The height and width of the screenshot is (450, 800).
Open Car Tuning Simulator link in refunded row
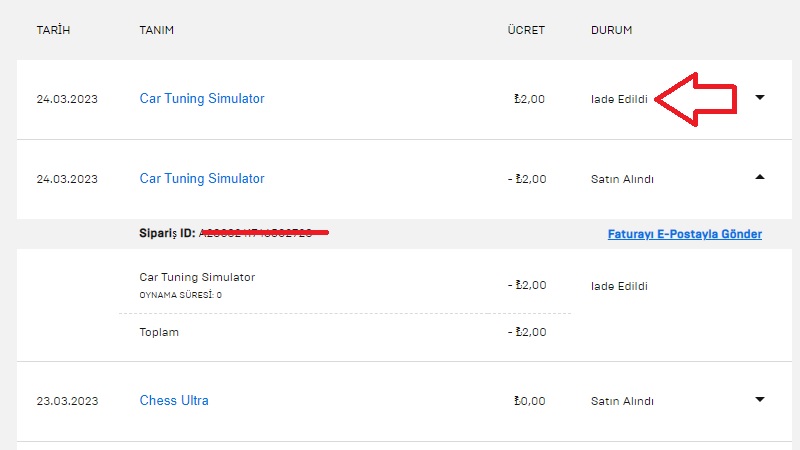tap(202, 99)
